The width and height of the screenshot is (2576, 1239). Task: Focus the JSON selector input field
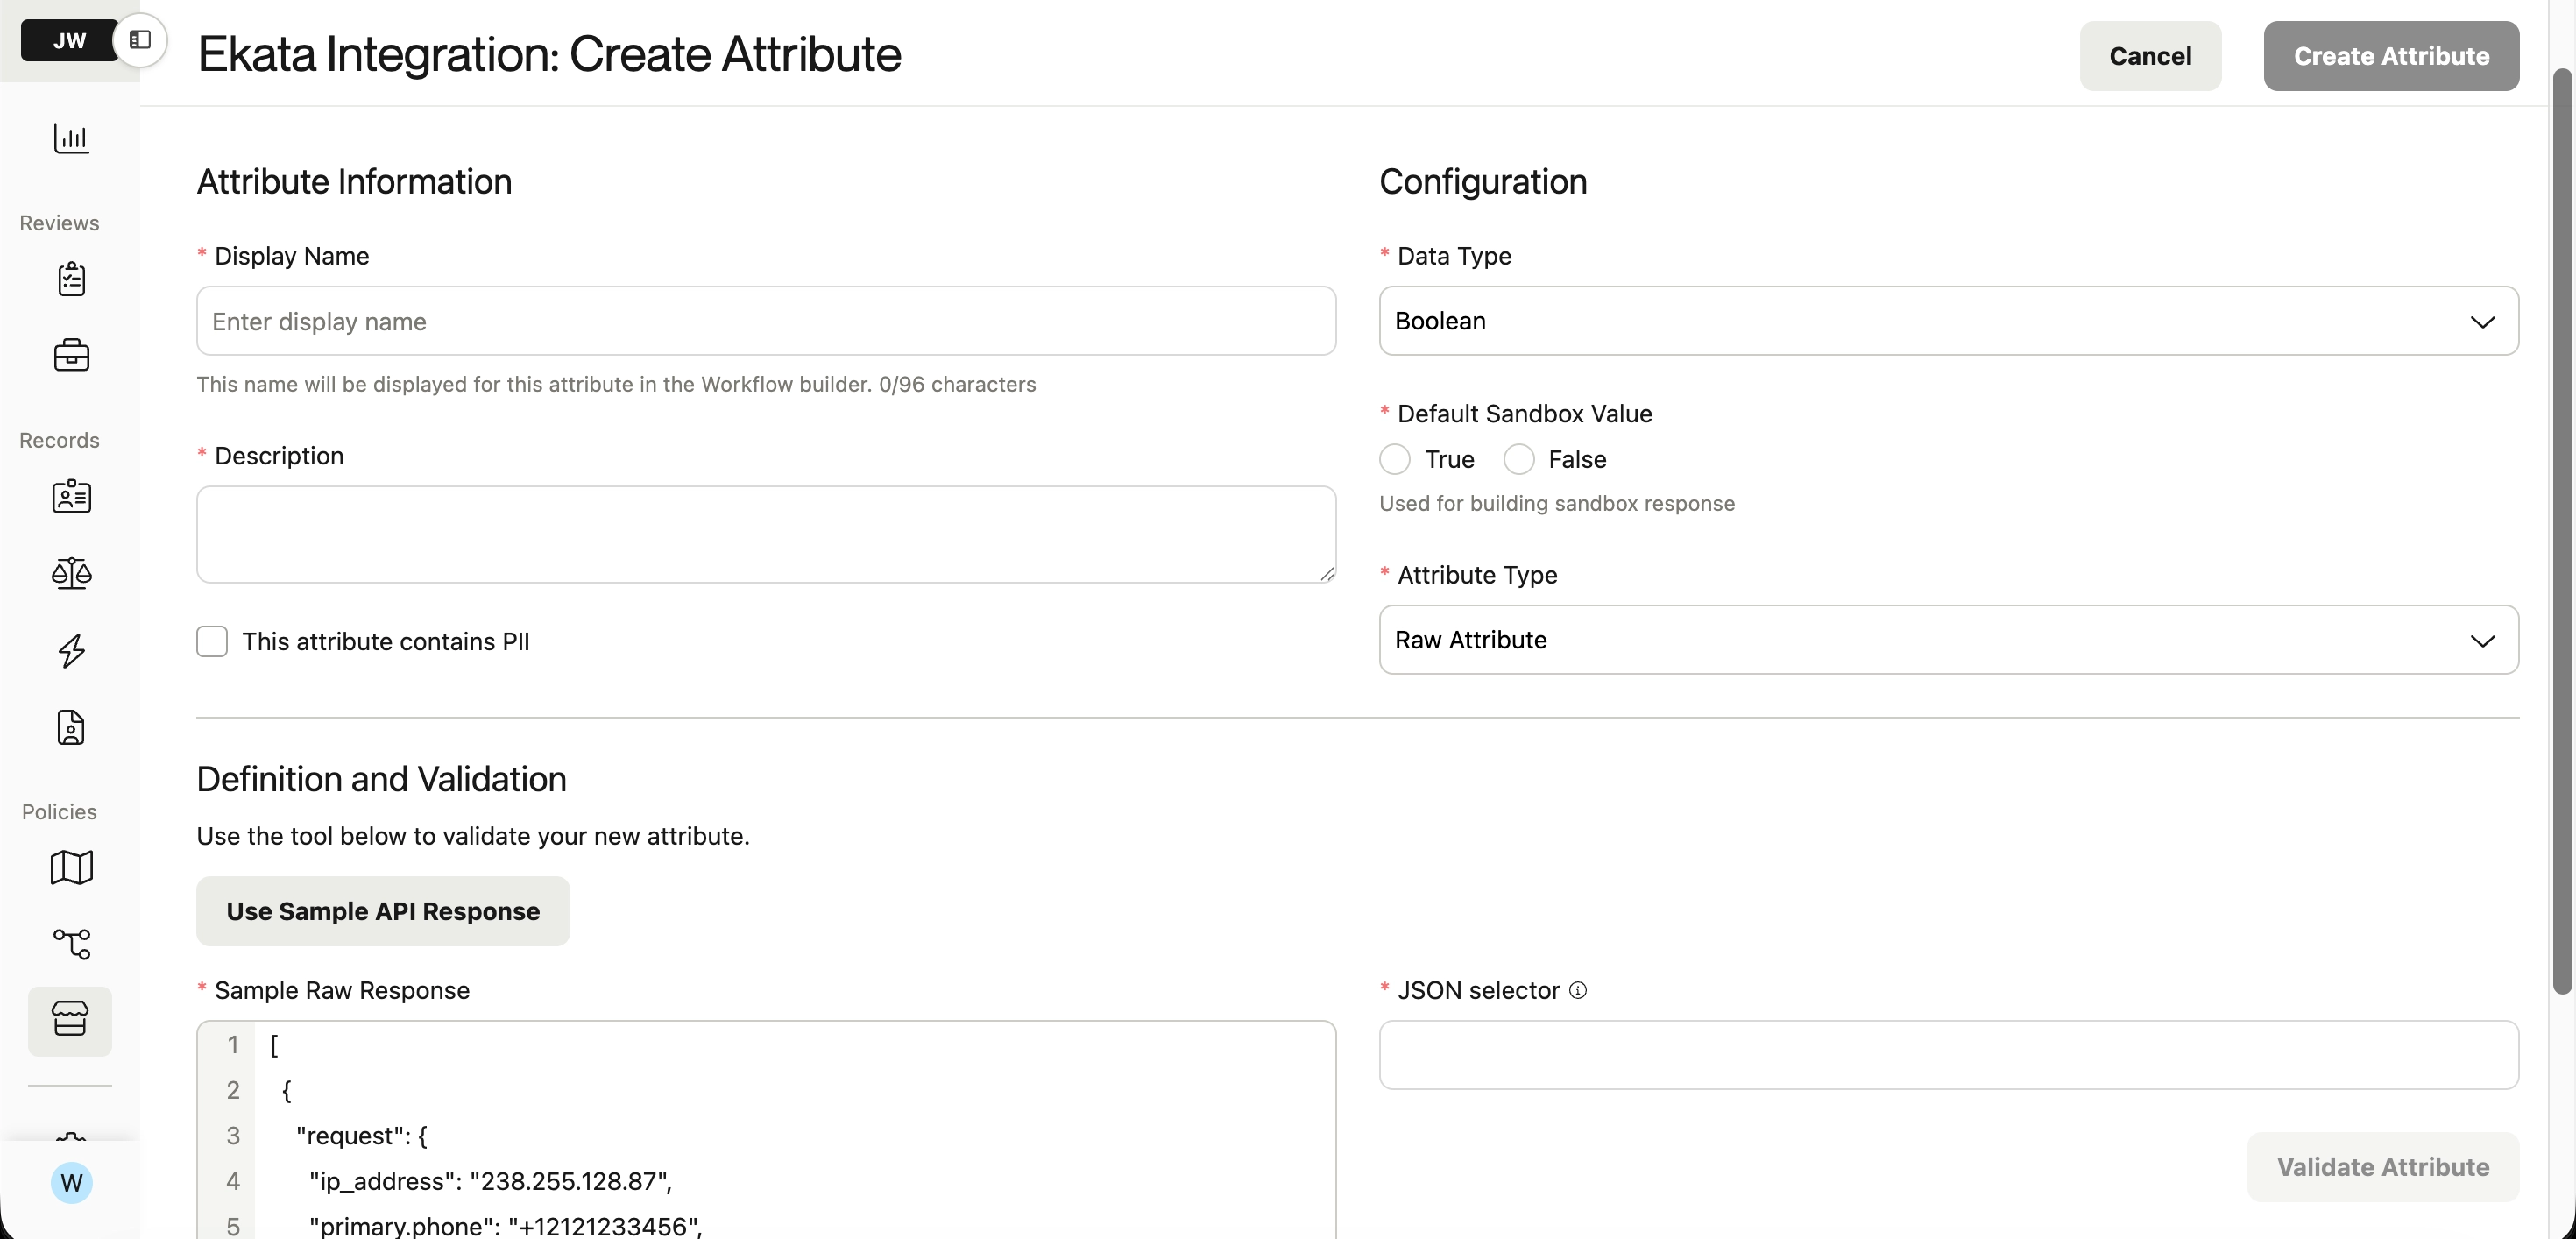1948,1055
